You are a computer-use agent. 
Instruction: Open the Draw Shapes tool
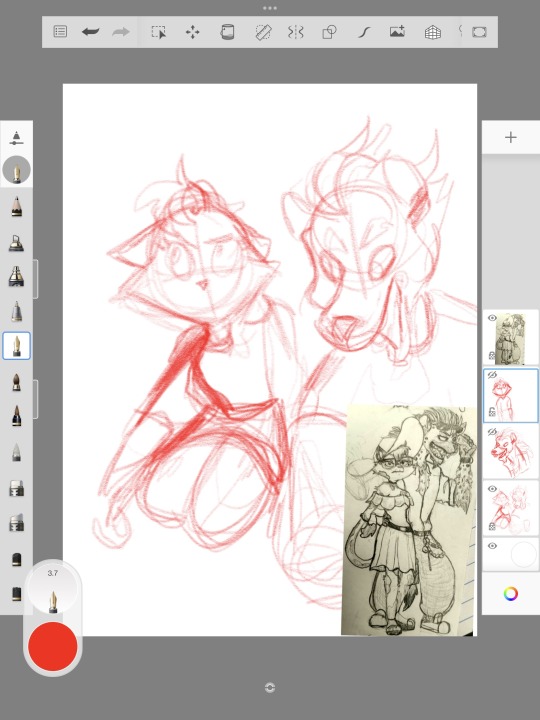point(329,32)
